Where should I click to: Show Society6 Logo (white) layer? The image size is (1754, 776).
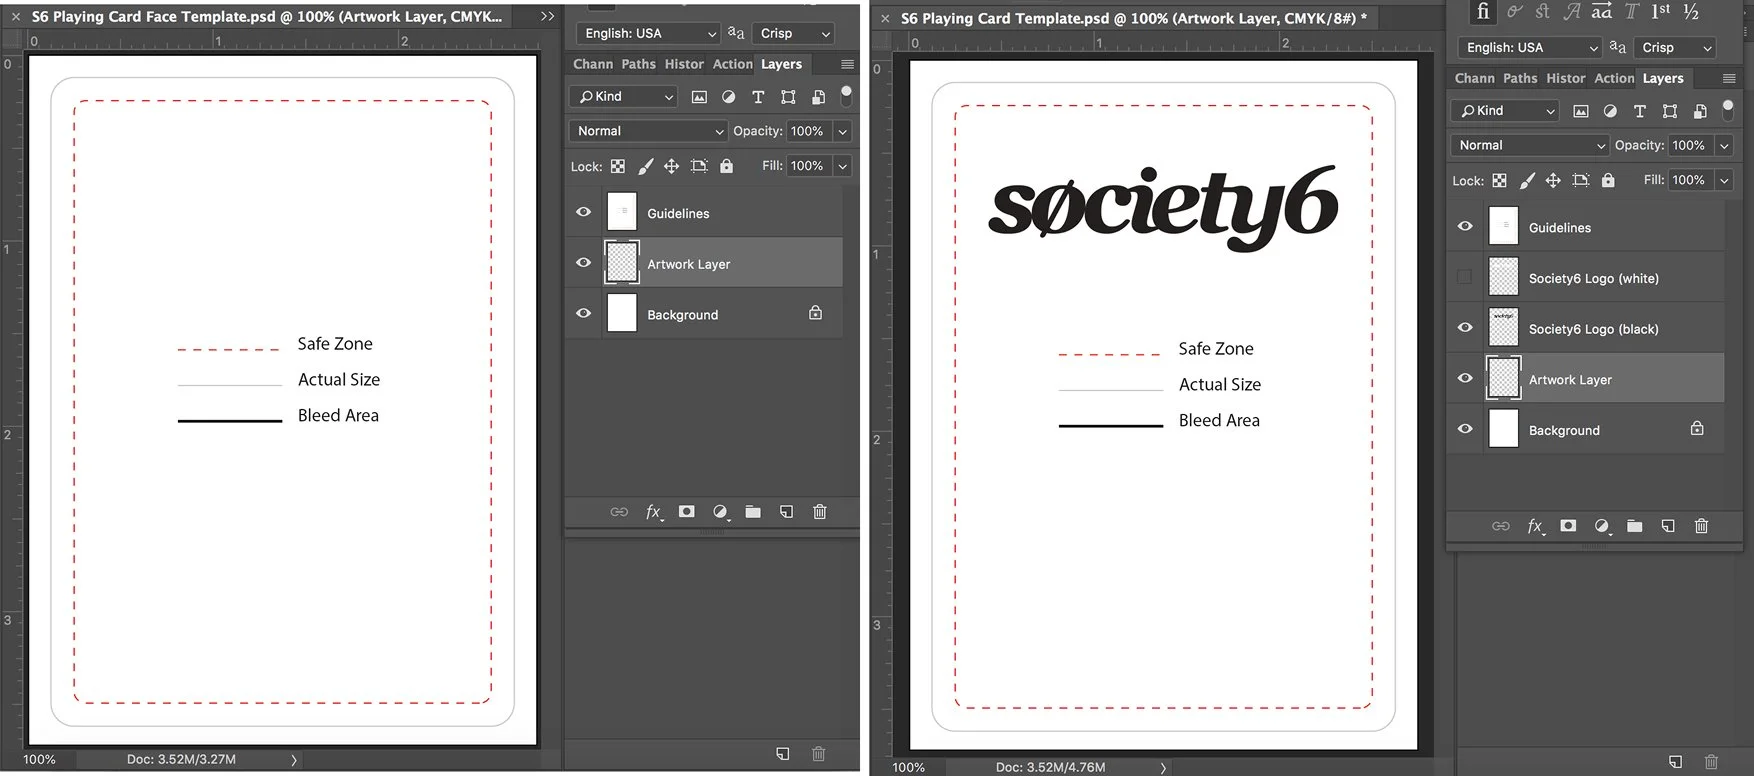pos(1465,277)
